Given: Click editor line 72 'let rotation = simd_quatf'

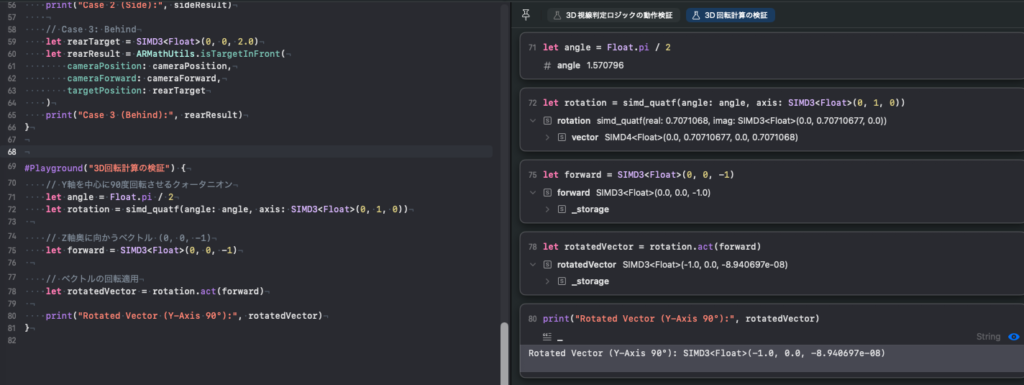Looking at the screenshot, I should pos(227,209).
